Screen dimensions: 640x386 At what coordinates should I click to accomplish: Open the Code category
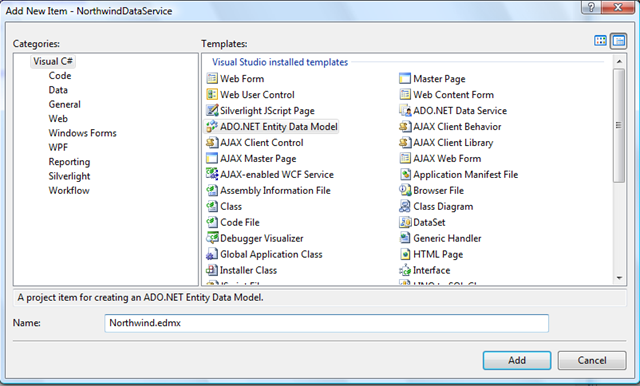click(60, 75)
